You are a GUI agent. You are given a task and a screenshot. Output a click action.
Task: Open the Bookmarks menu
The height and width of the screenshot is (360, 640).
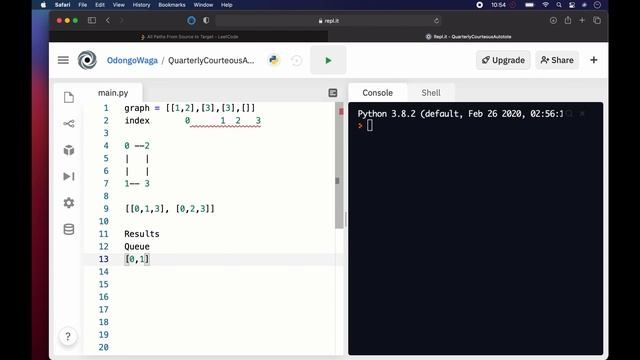[x=172, y=5]
